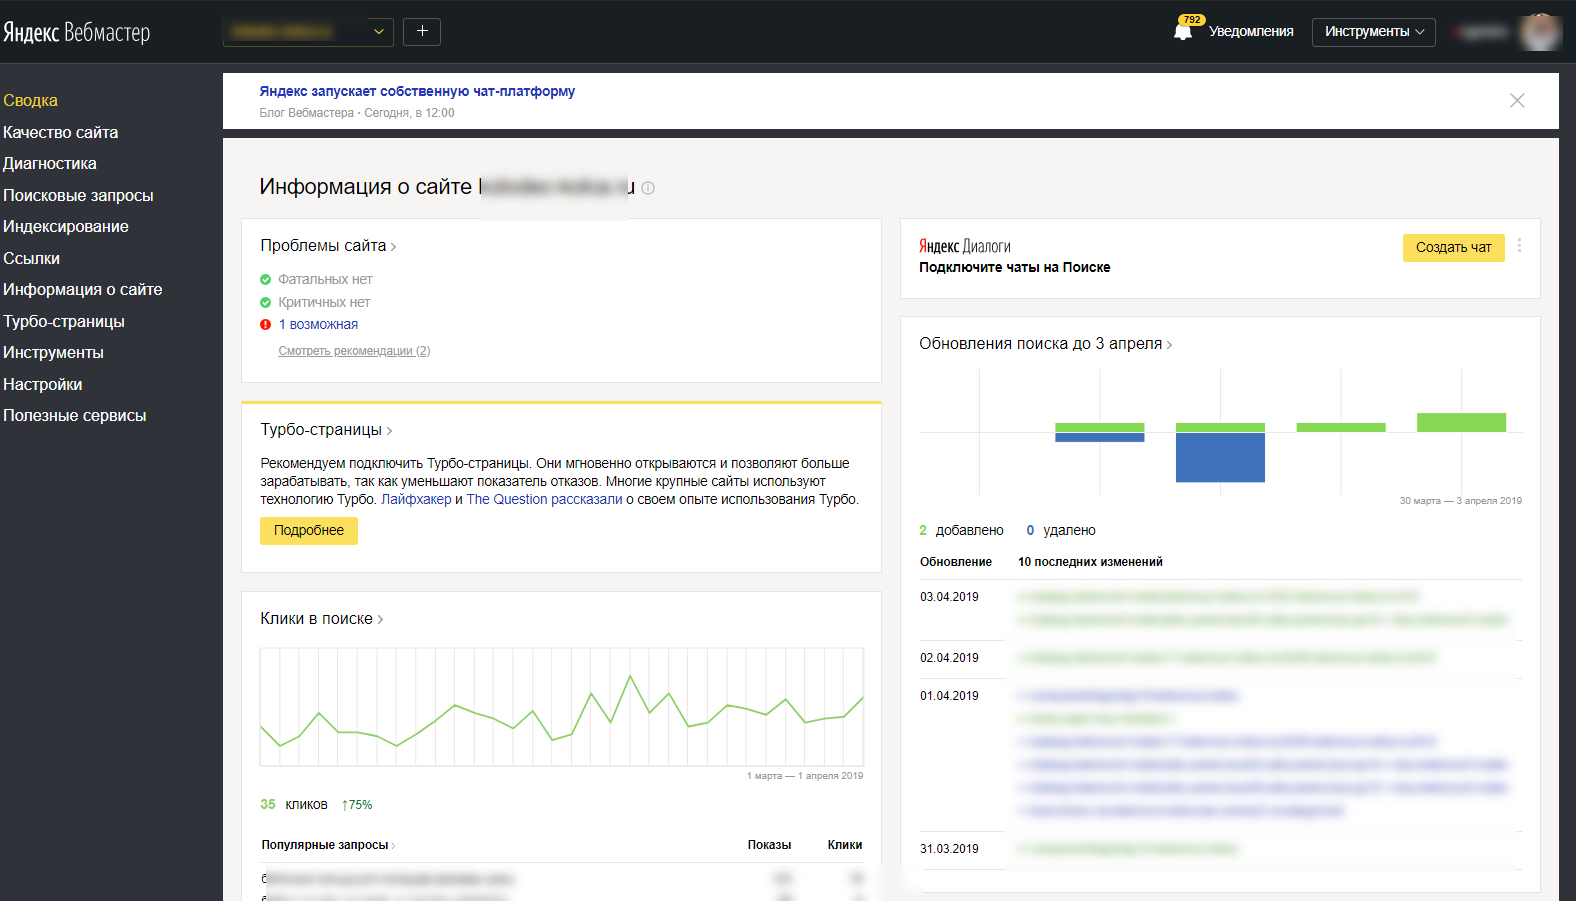
Task: Follow The Question рассказали link
Action: point(544,500)
